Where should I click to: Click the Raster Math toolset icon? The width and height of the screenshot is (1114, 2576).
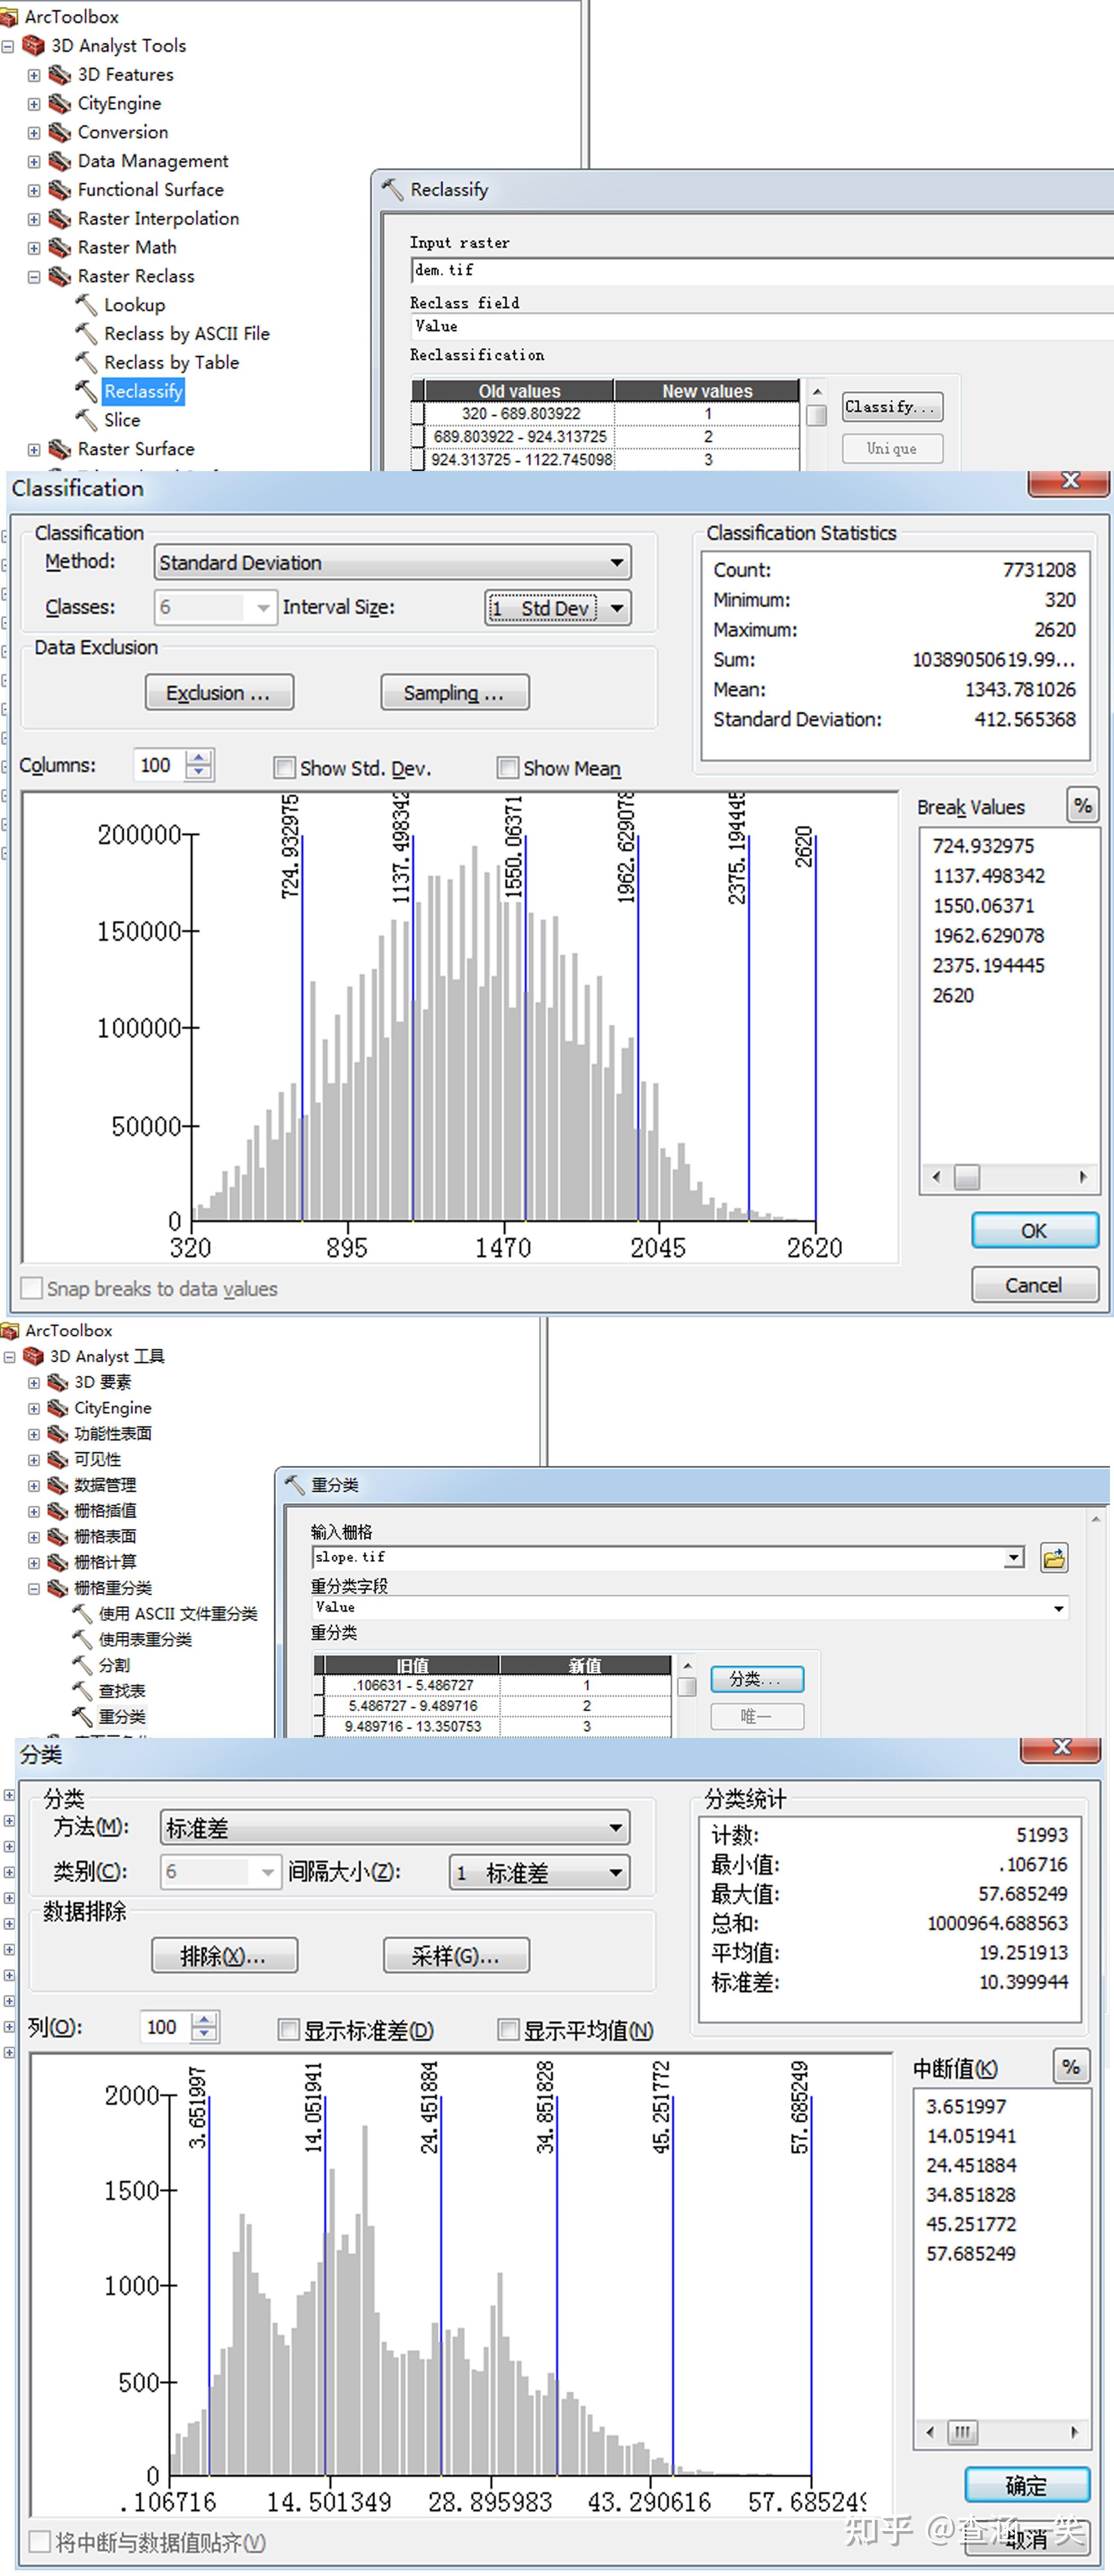tap(60, 248)
